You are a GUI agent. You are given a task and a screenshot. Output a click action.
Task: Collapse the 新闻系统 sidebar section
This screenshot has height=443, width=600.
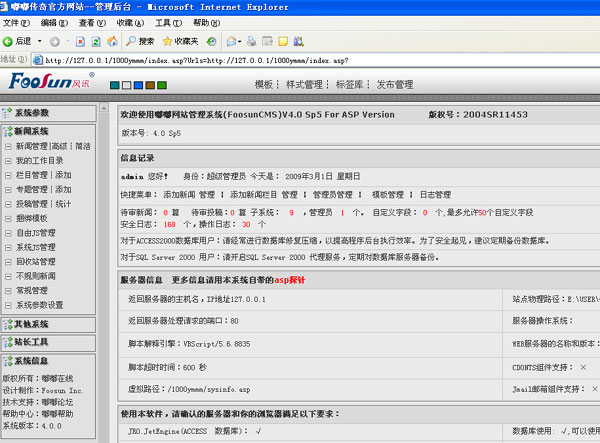32,131
